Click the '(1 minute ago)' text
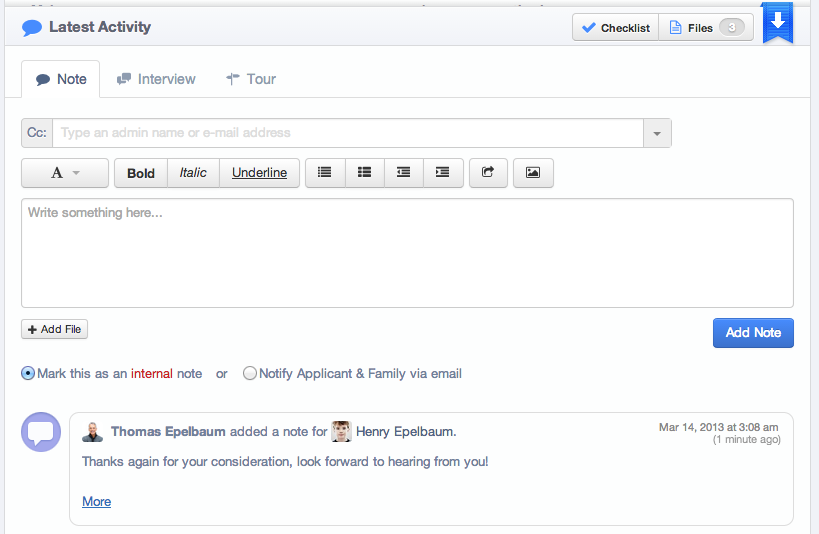Screen dimensions: 819x534 point(747,439)
